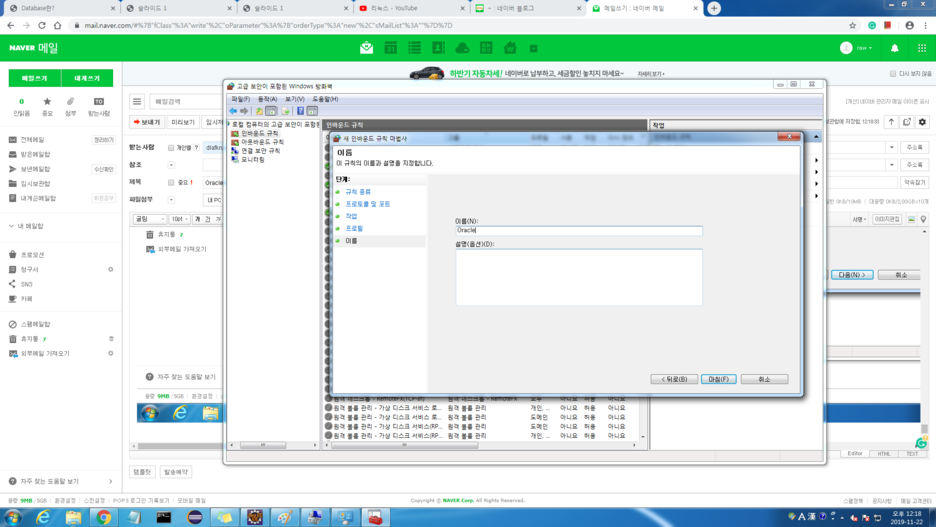936x527 pixels.
Task: Click the 뒤로(B) back button
Action: (674, 379)
